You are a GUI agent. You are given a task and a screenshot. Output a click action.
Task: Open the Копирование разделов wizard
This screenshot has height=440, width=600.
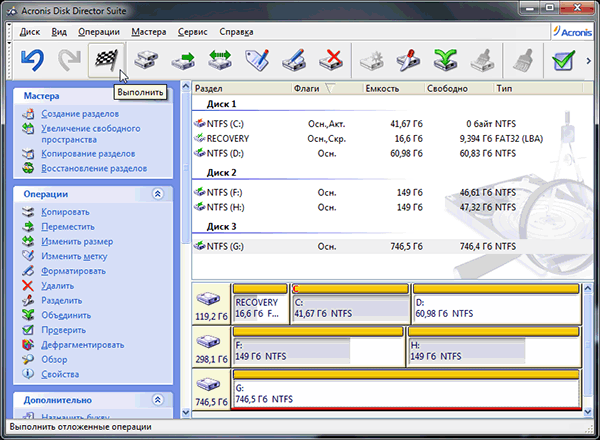click(88, 154)
